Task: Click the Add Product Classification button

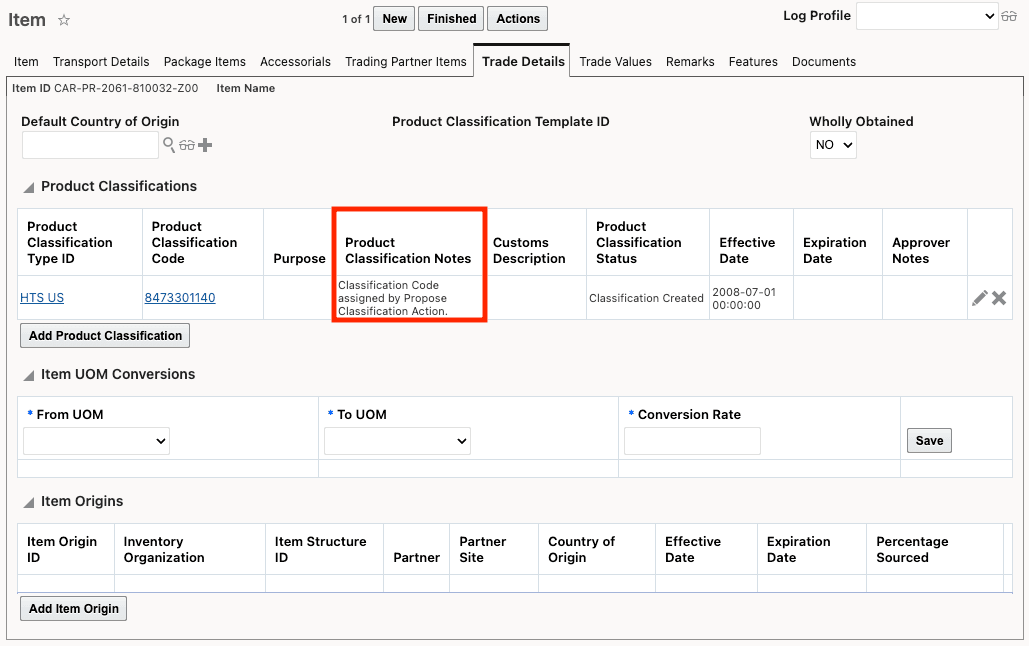Action: [104, 335]
